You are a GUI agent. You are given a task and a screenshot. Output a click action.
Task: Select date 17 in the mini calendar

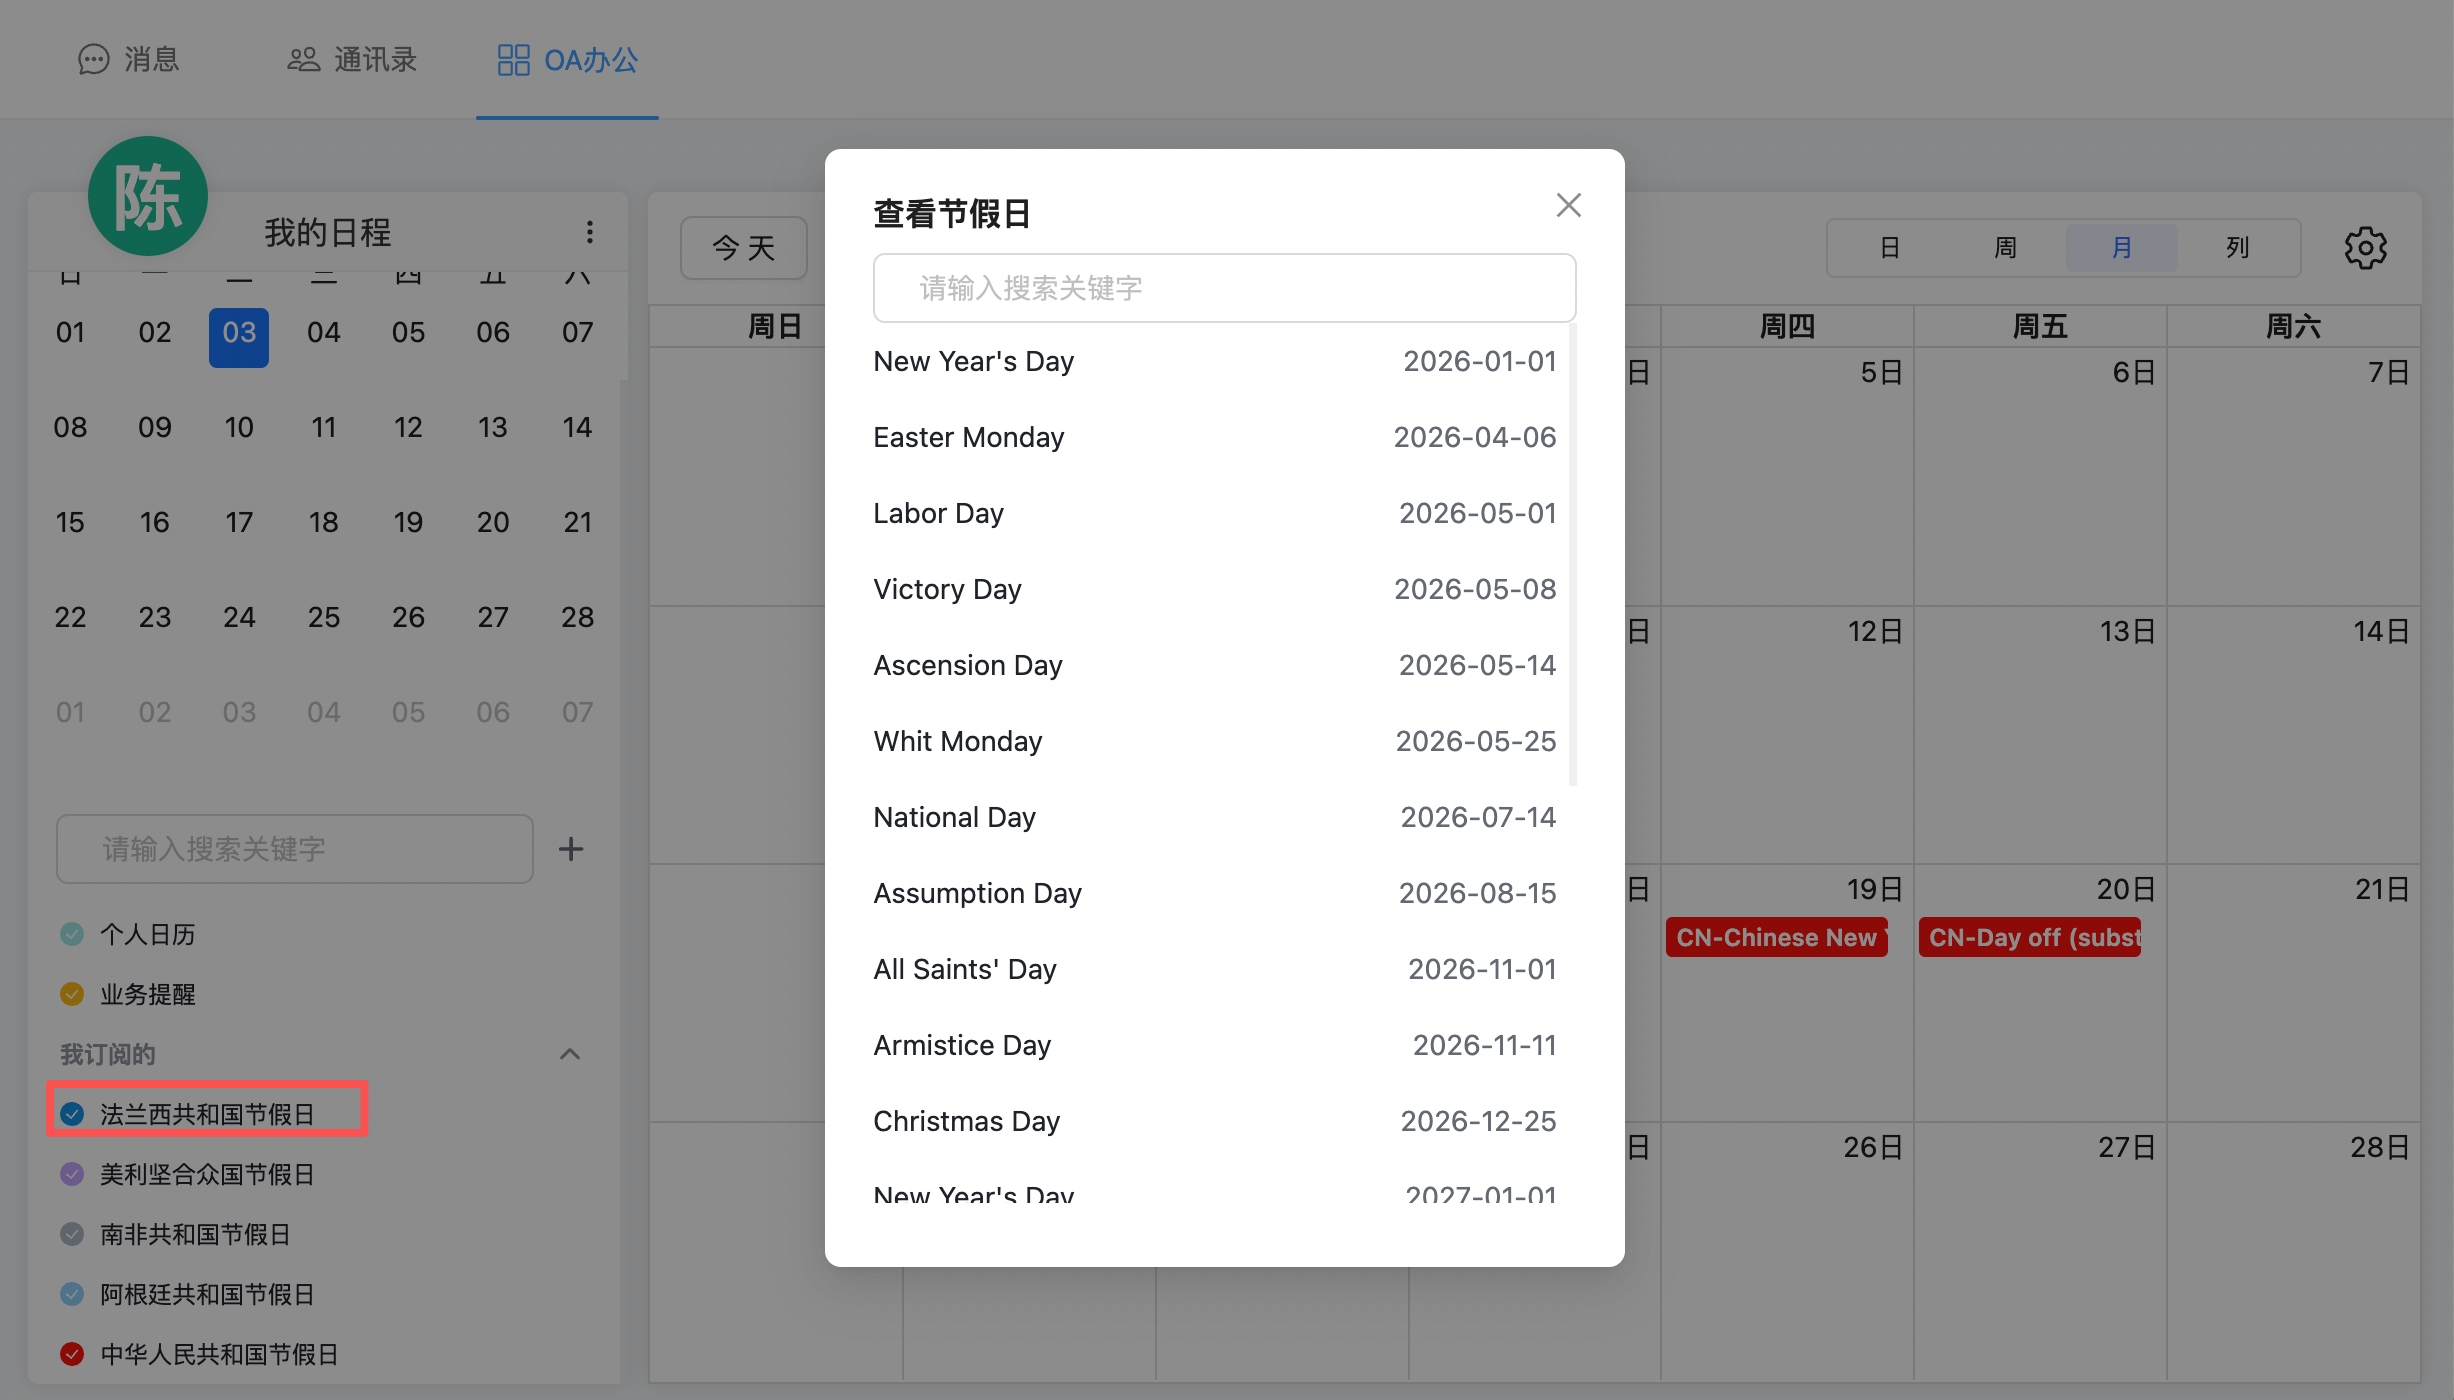239,522
